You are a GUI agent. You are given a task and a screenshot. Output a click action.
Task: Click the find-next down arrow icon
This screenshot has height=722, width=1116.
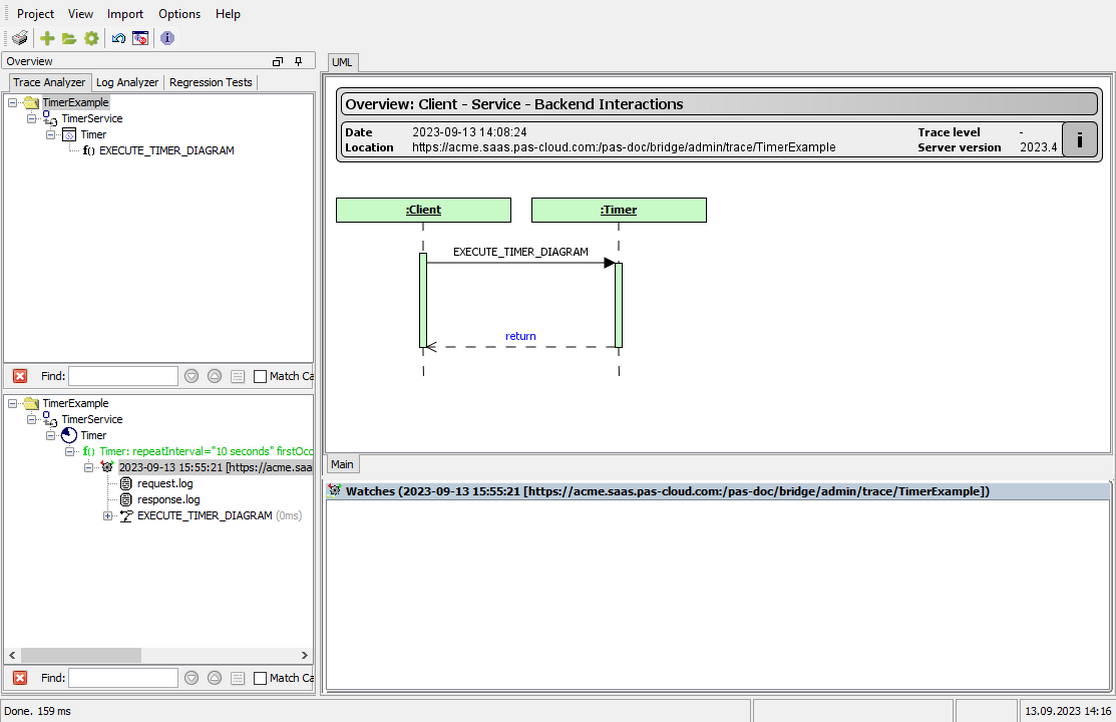[x=191, y=375]
